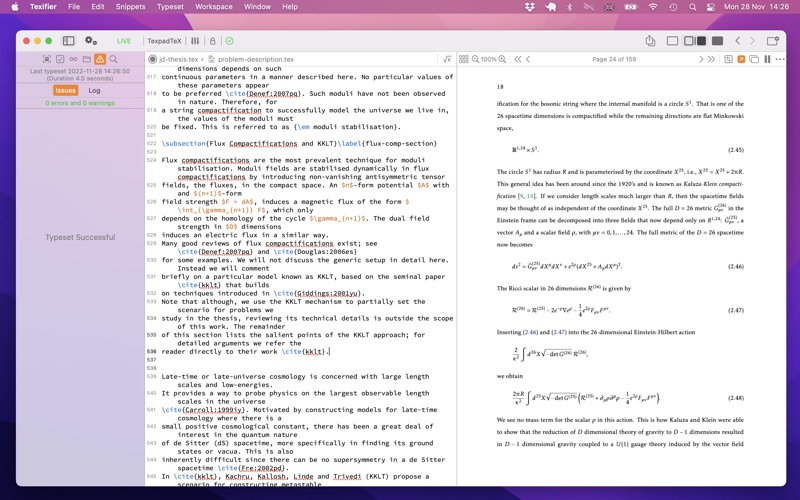The width and height of the screenshot is (800, 500).
Task: Click the root file circle icon
Action: pos(152,59)
